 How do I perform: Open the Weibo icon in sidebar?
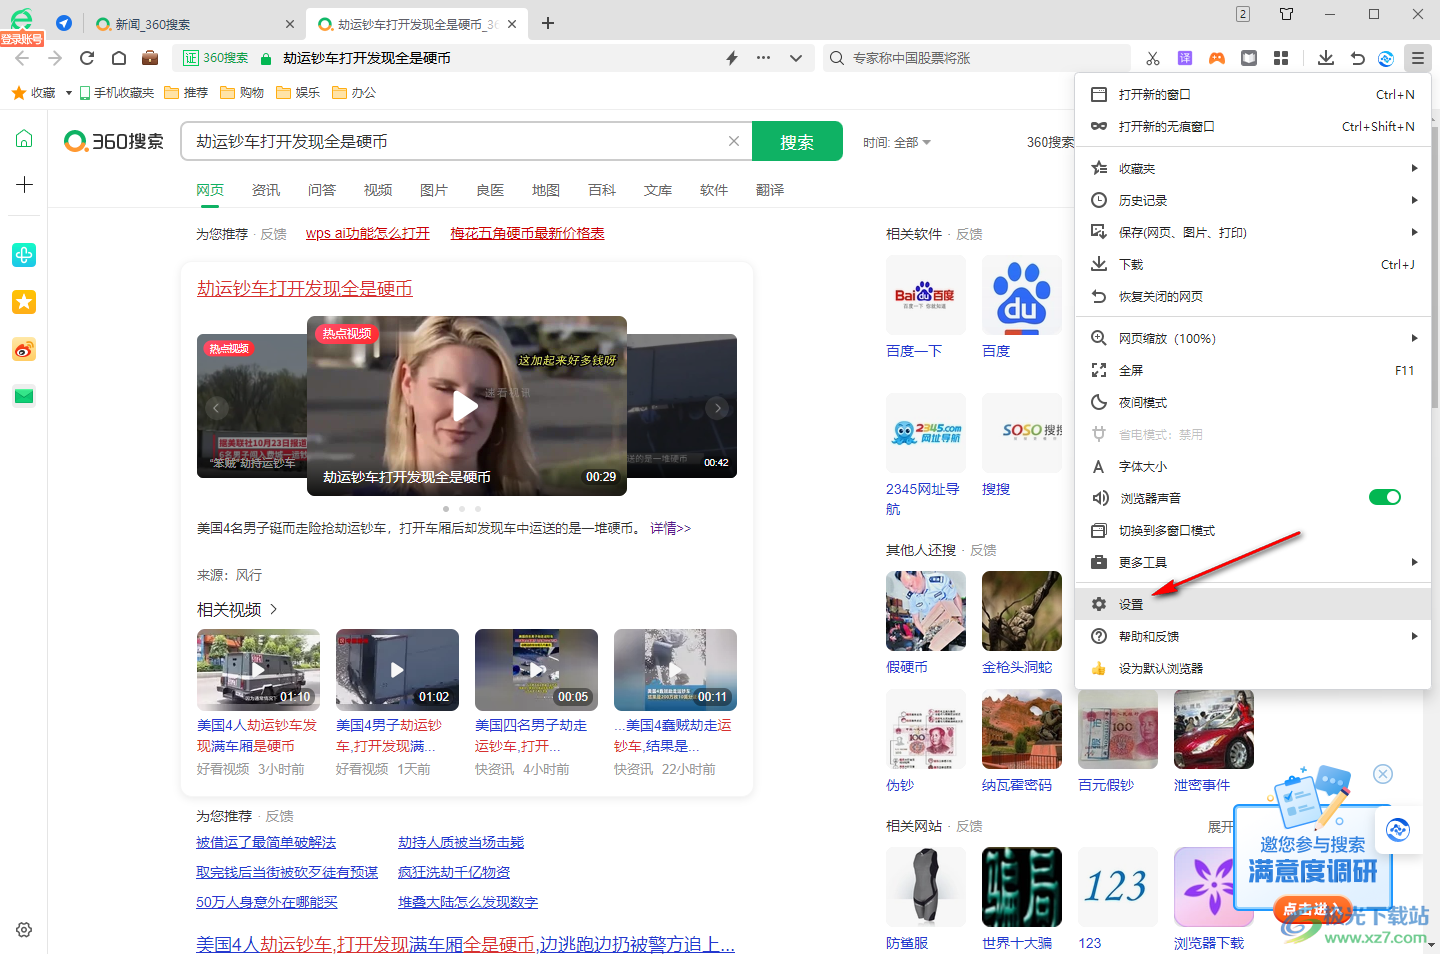24,349
